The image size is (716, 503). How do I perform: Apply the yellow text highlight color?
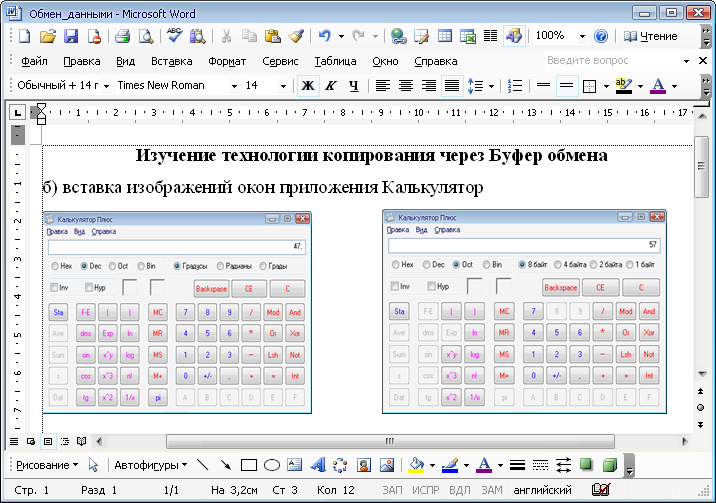(x=624, y=85)
